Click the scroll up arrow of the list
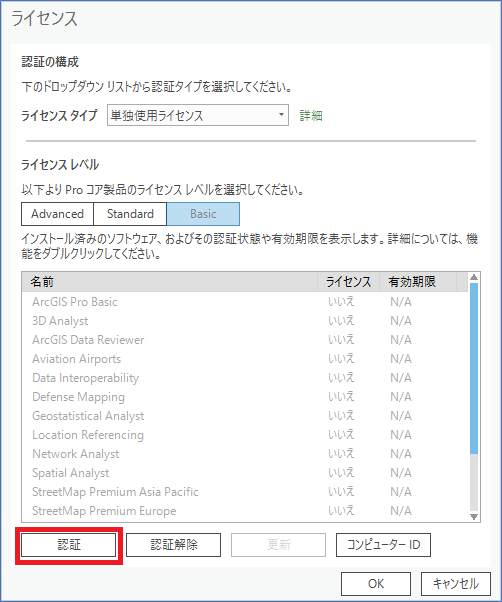The width and height of the screenshot is (502, 602). (474, 277)
